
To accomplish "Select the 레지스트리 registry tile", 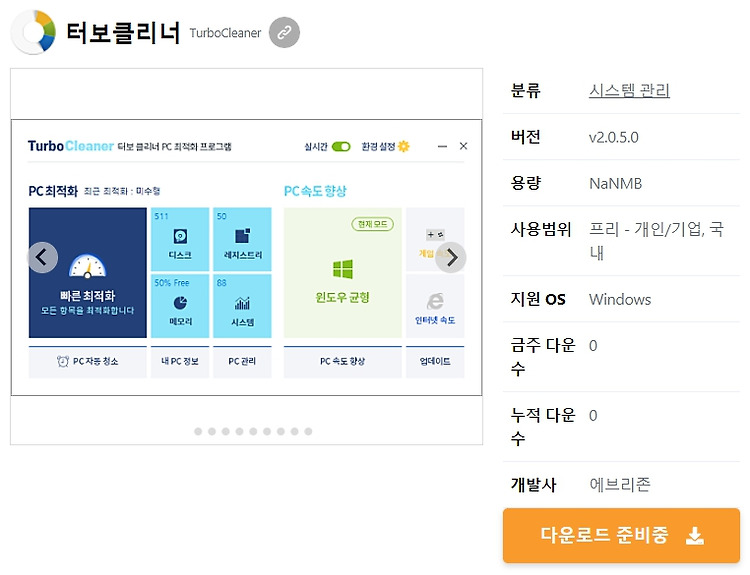I will pyautogui.click(x=243, y=239).
